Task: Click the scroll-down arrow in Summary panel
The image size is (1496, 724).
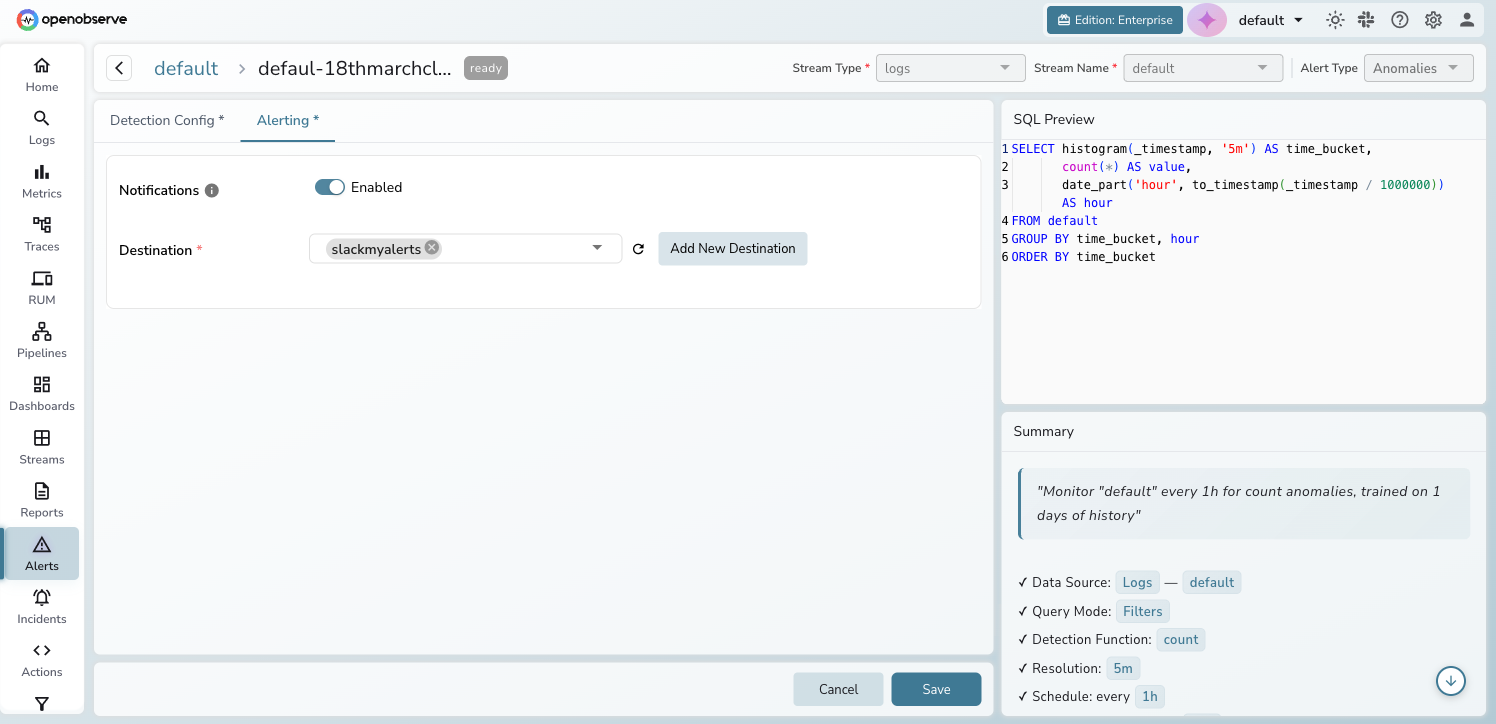Action: click(x=1451, y=681)
